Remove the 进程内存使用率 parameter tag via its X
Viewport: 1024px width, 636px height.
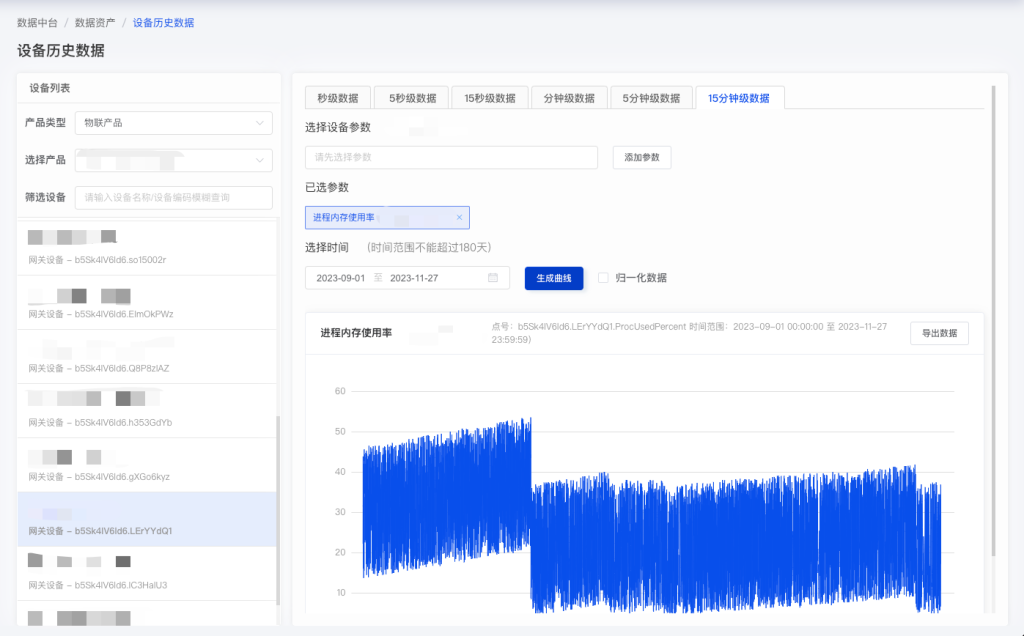460,217
